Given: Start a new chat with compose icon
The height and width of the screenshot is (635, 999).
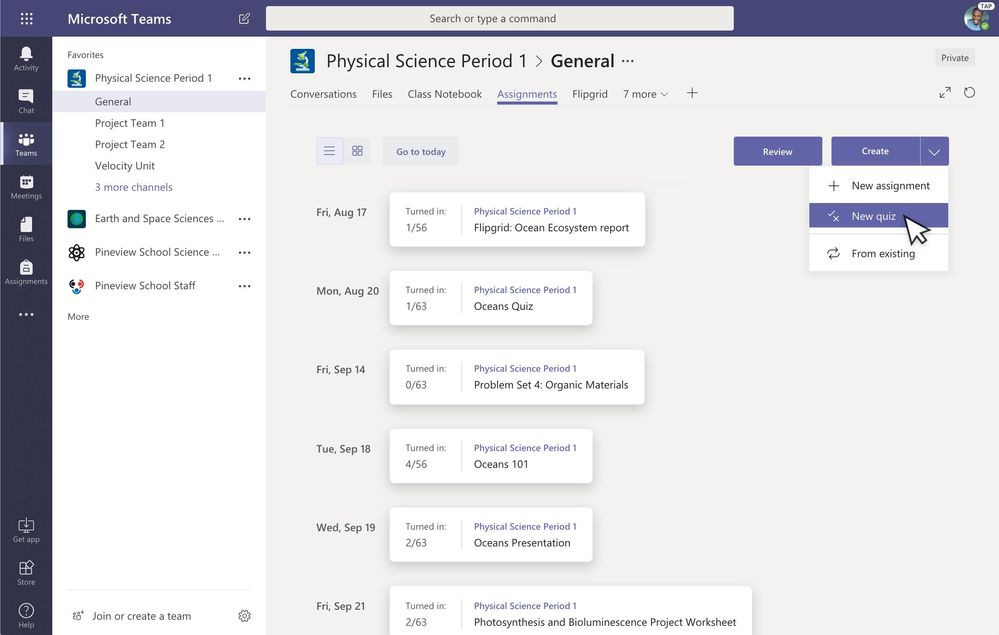Looking at the screenshot, I should (244, 18).
